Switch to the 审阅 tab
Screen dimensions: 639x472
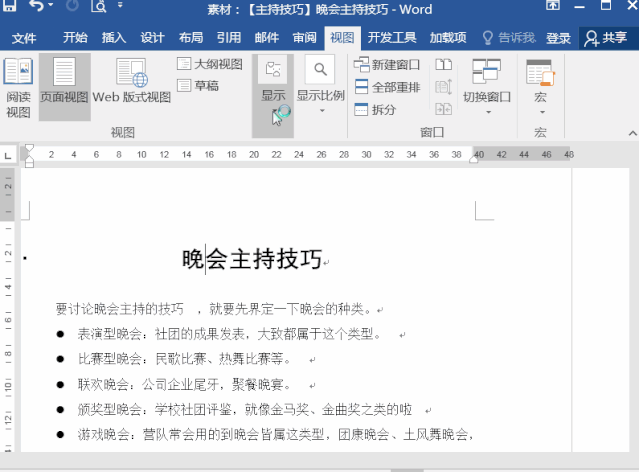(305, 38)
